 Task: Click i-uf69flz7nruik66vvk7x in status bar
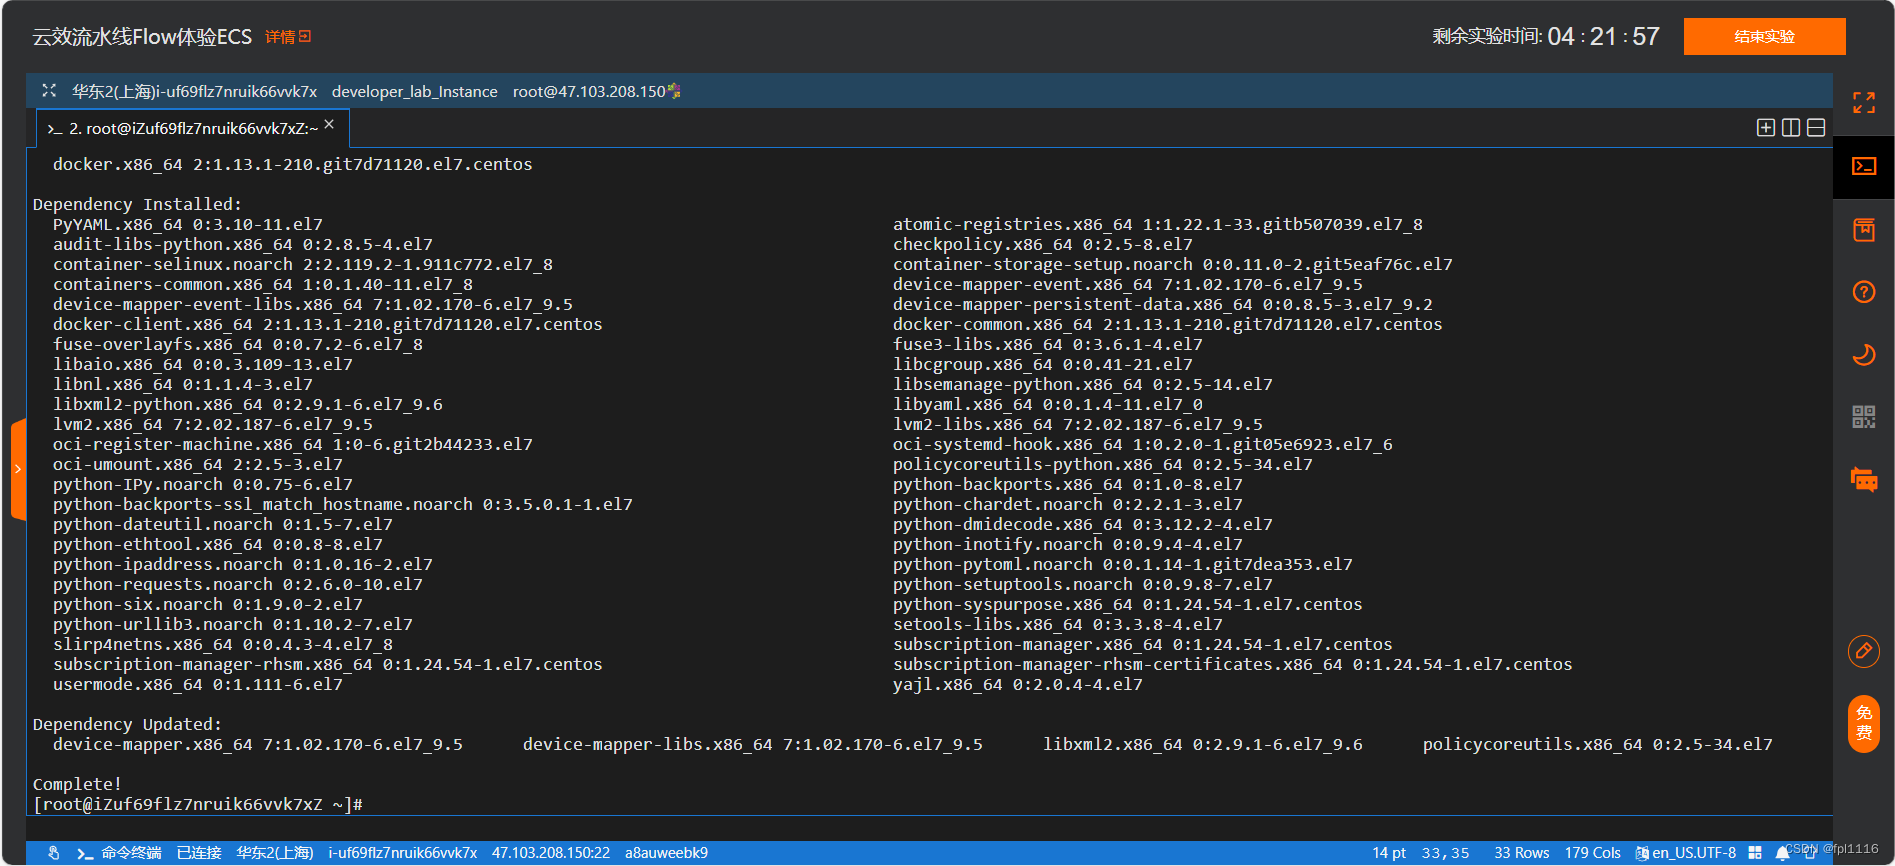(x=402, y=853)
